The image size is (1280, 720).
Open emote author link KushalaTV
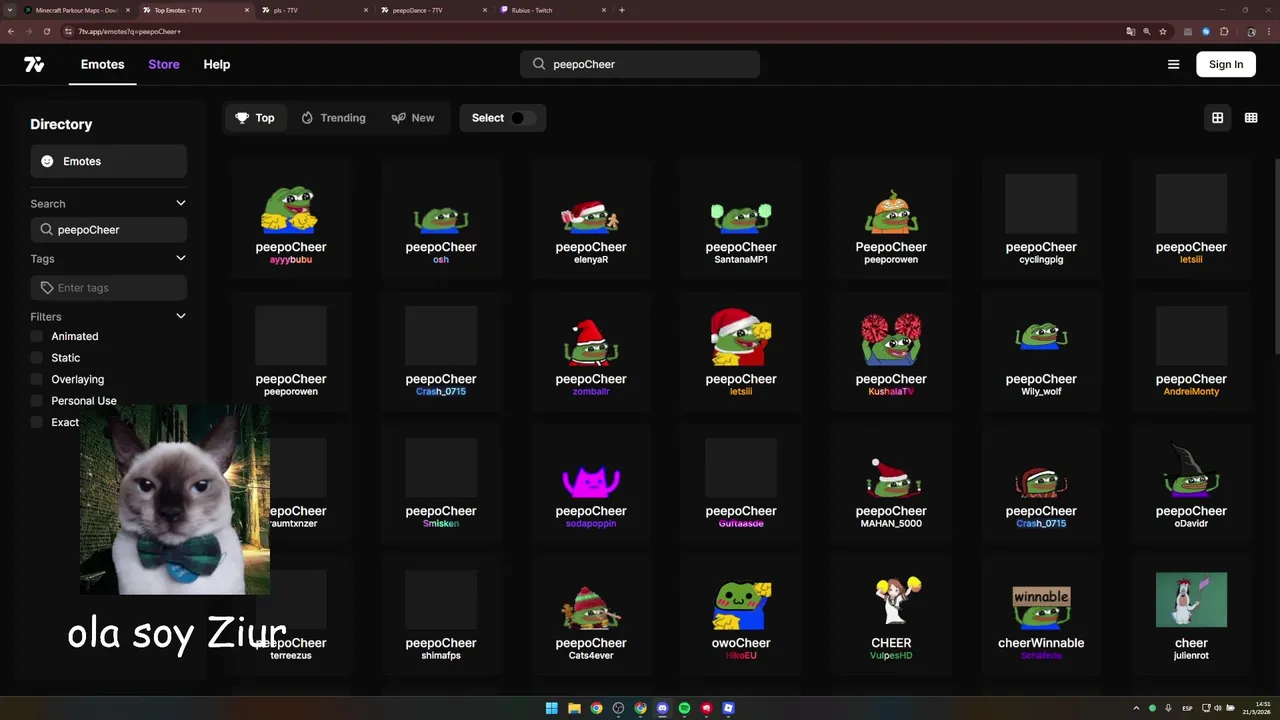891,392
